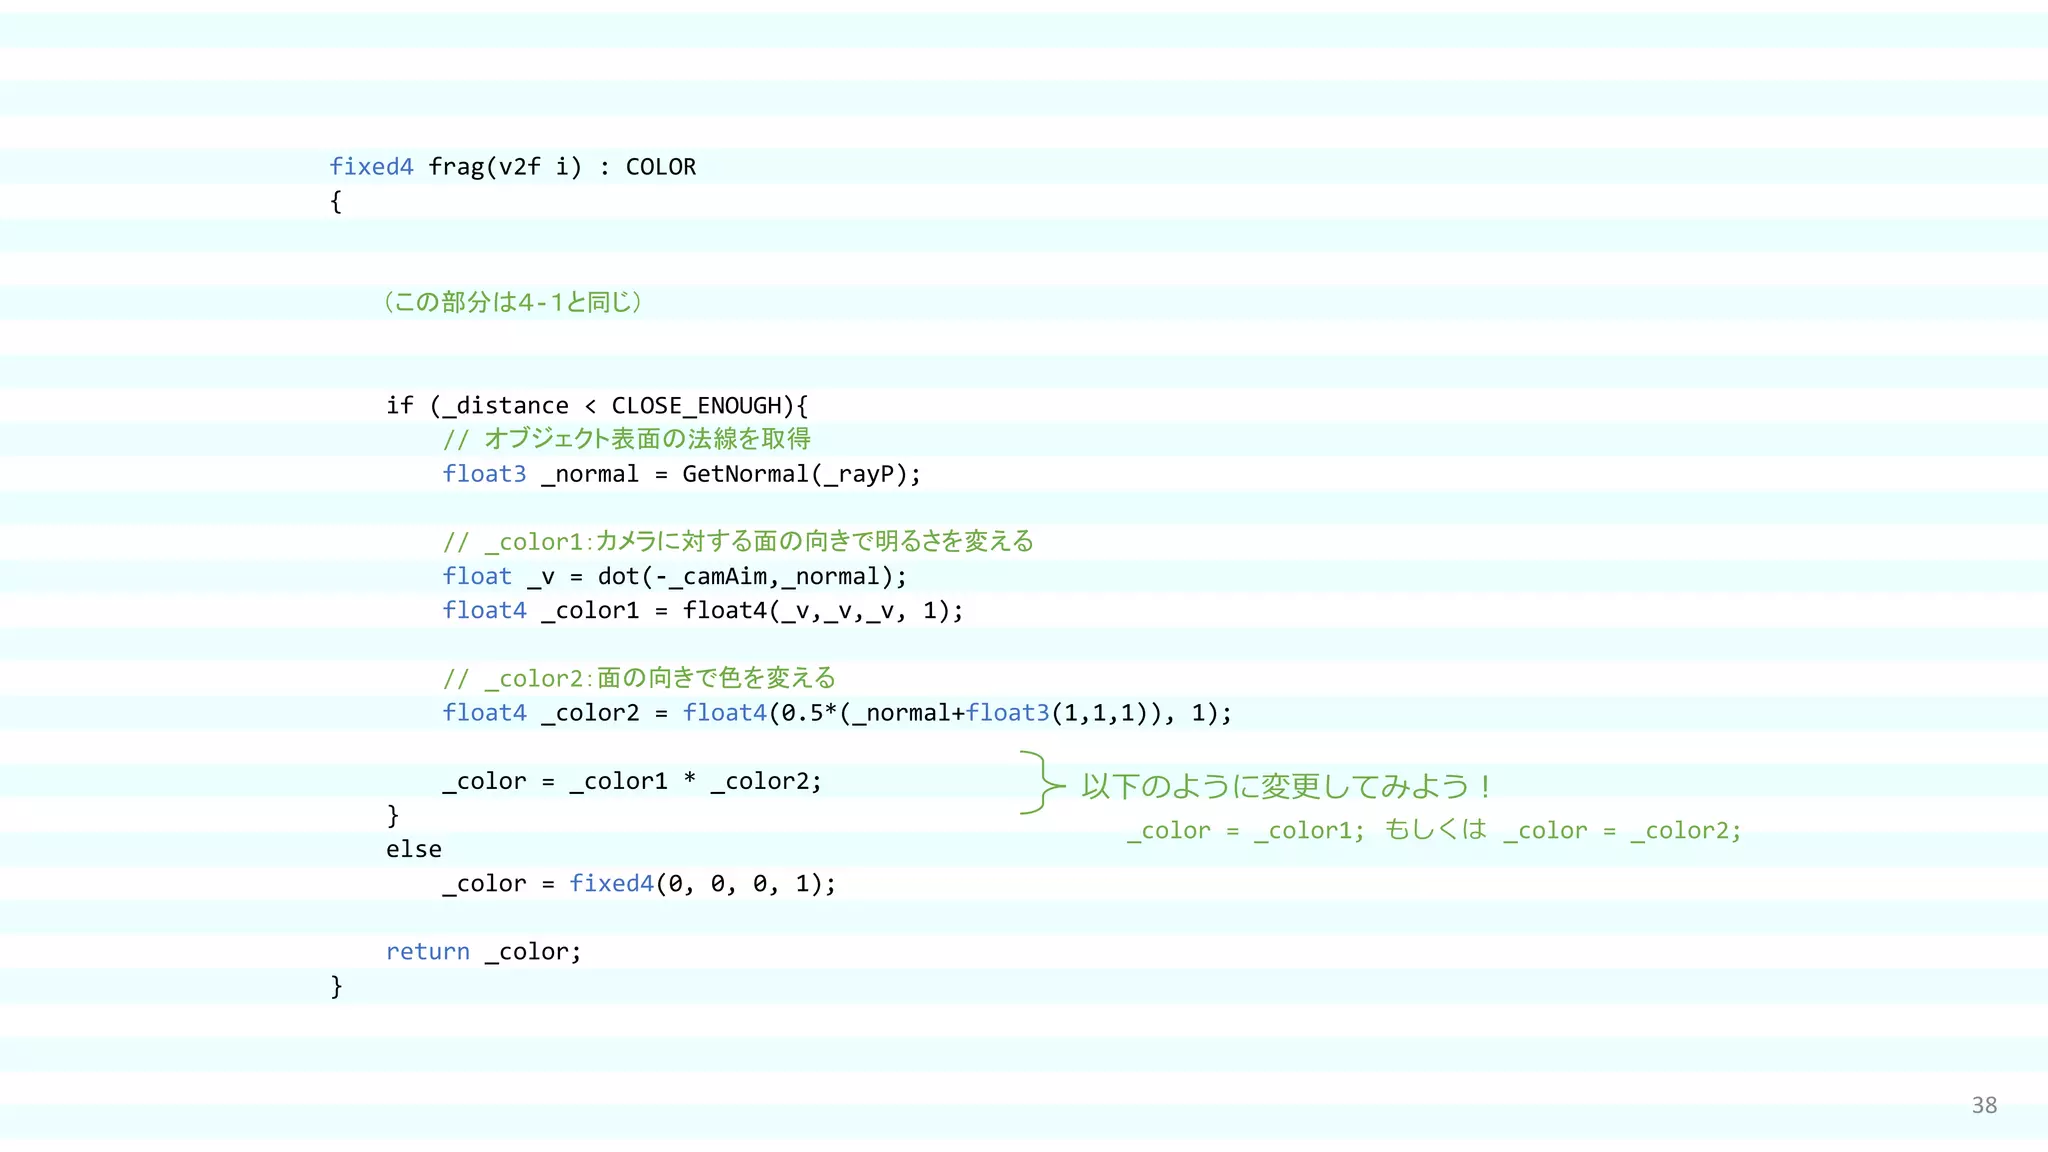Click the slide page number 38
This screenshot has width=2048, height=1152.
1984,1105
